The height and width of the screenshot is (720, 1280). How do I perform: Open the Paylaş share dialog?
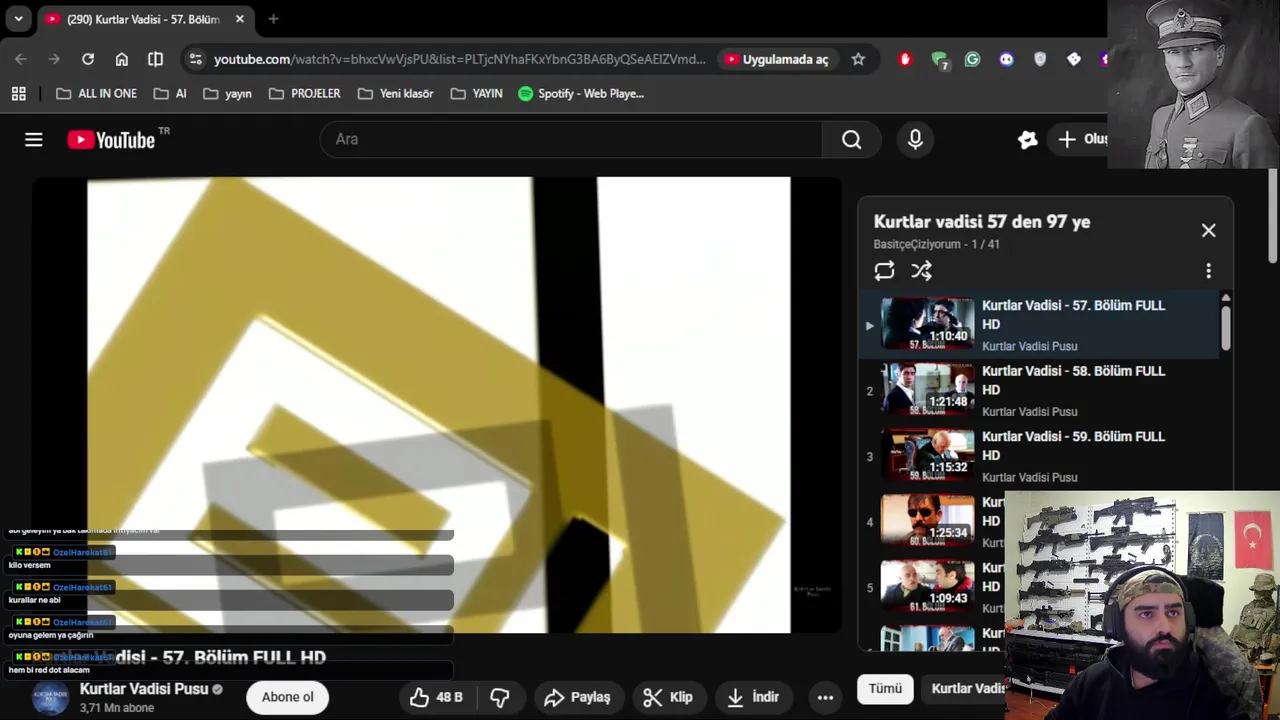point(577,697)
